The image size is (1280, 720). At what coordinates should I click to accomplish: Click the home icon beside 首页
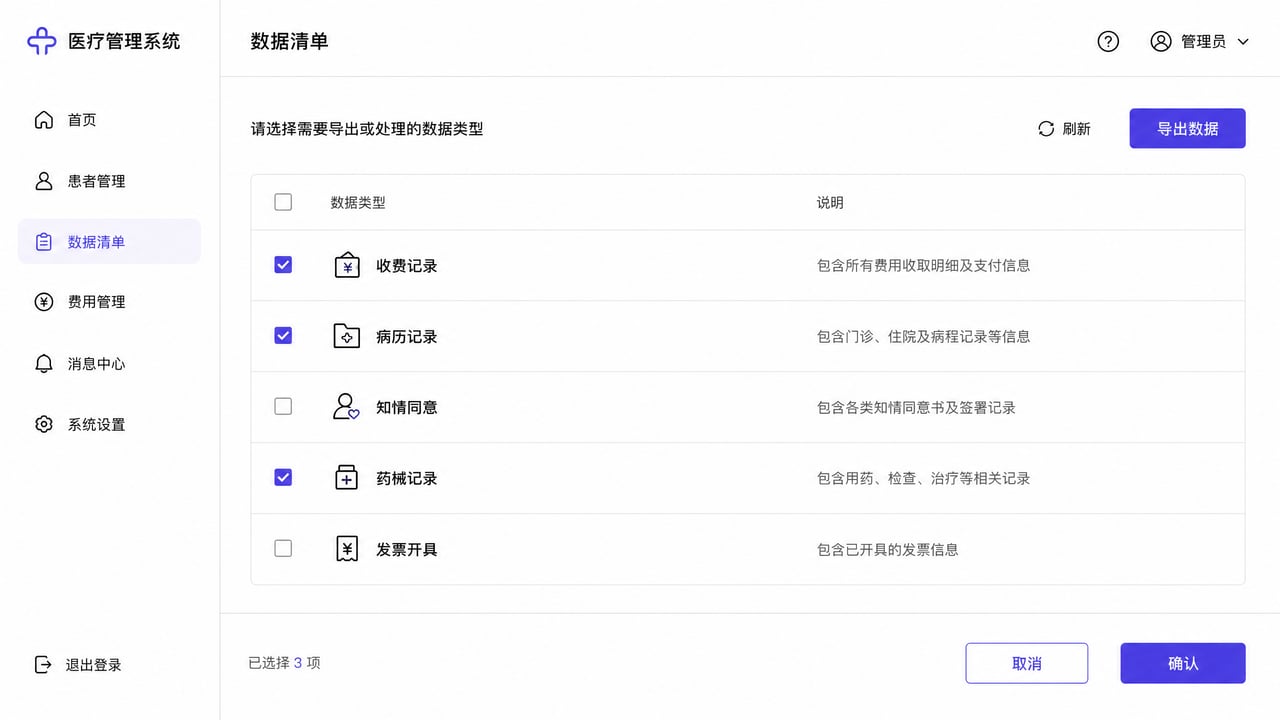tap(44, 120)
